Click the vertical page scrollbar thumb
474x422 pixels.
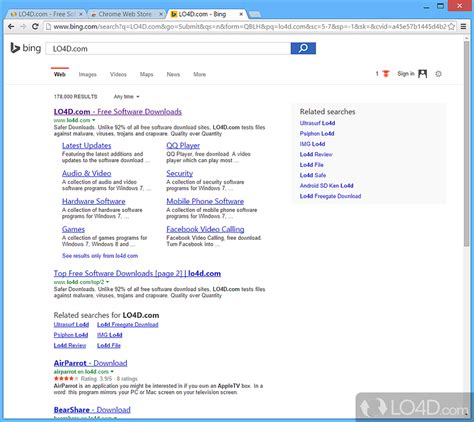click(x=467, y=143)
